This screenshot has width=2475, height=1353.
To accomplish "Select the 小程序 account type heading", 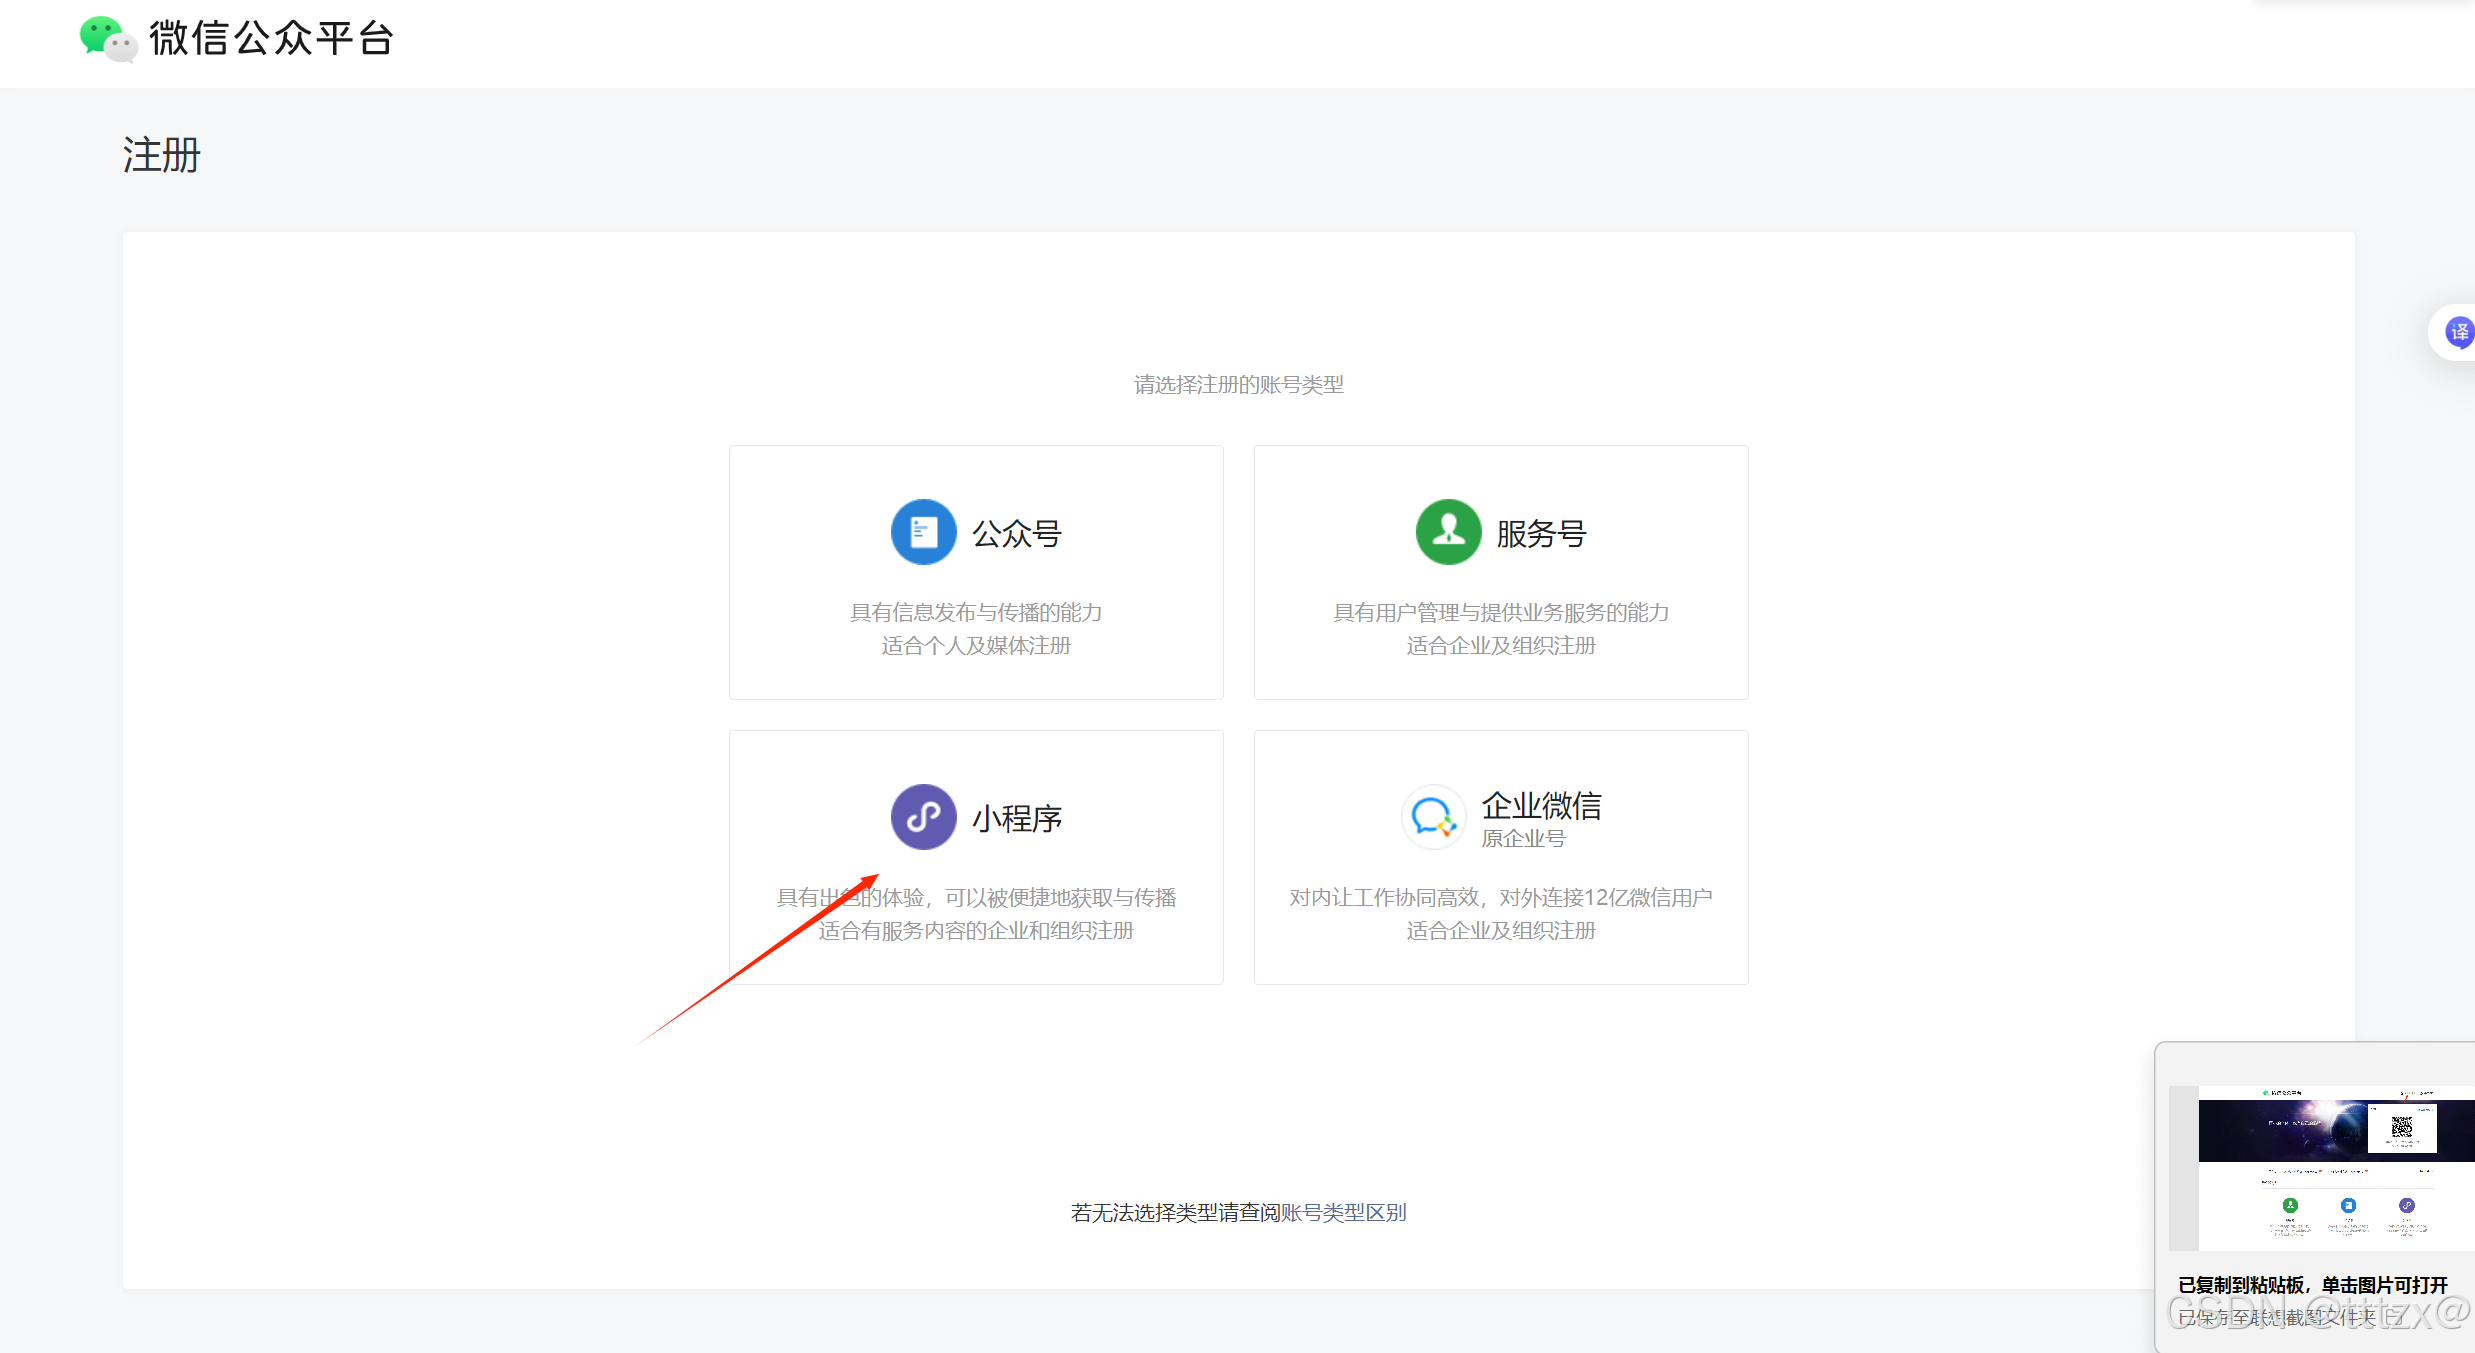I will click(1017, 818).
